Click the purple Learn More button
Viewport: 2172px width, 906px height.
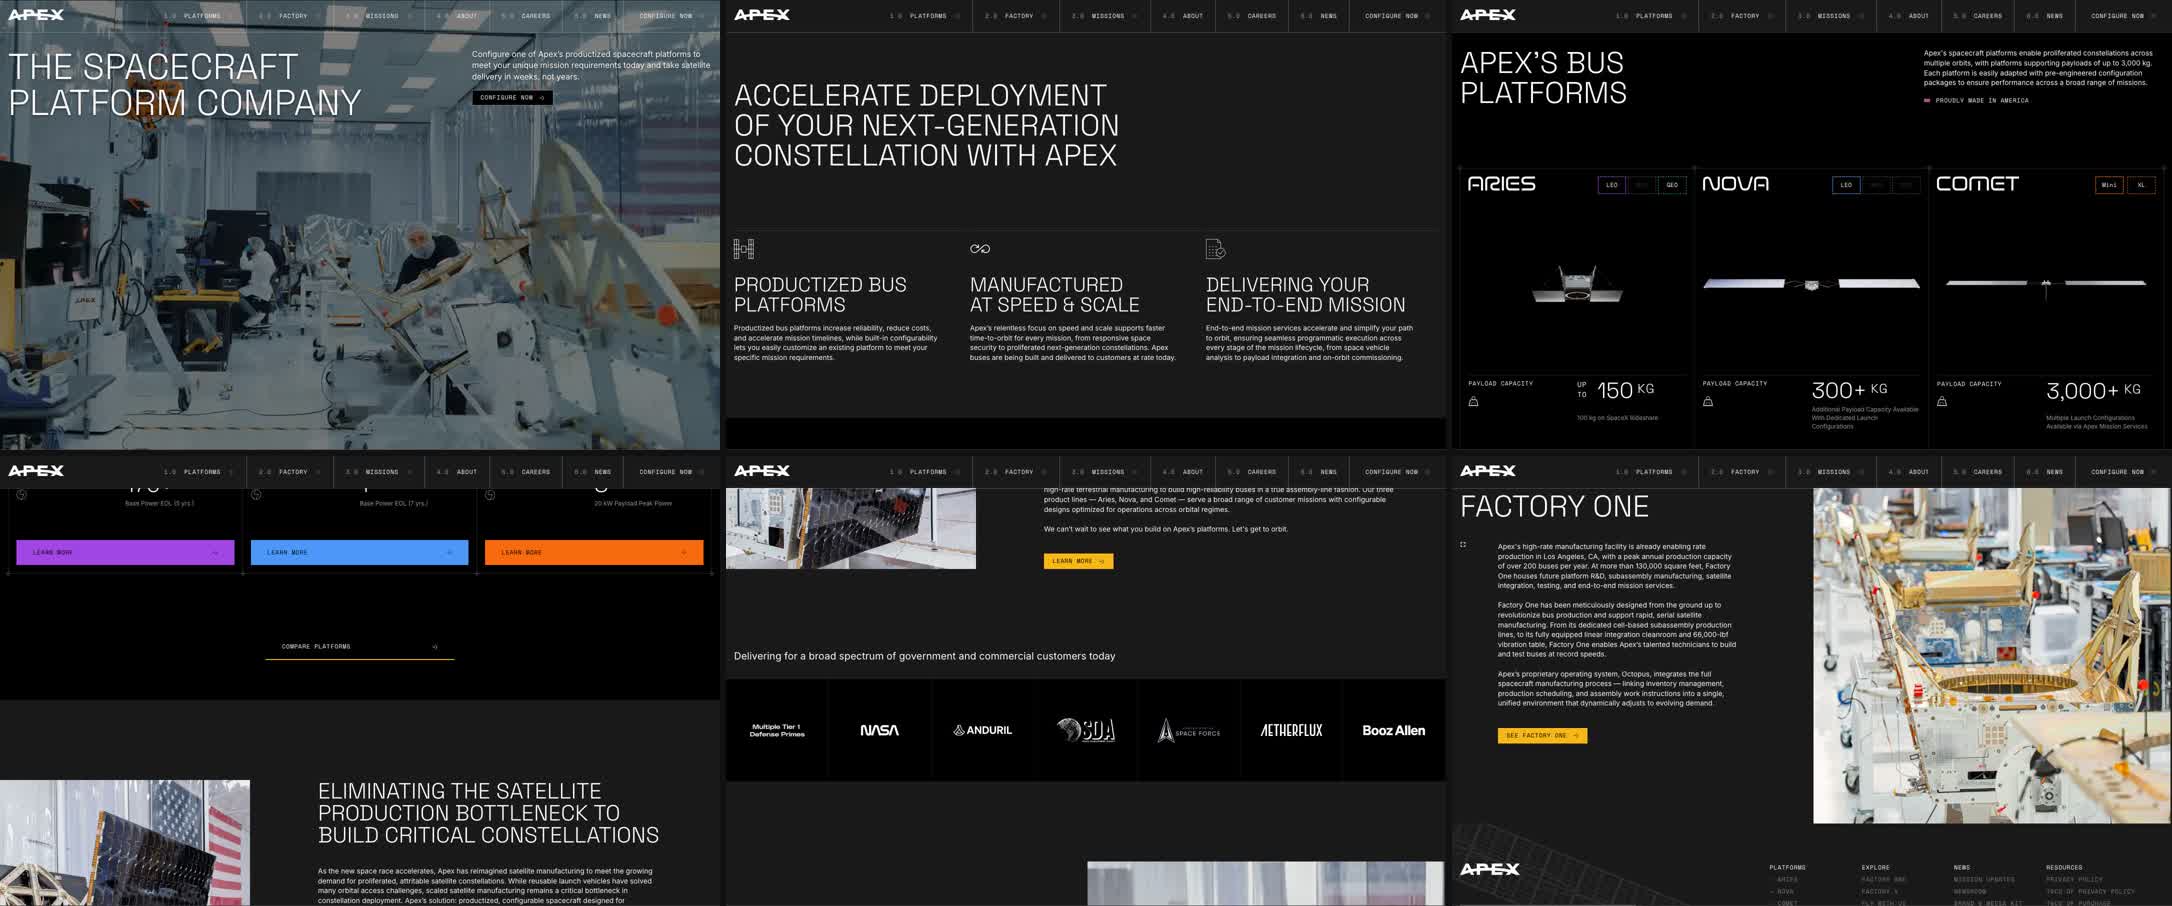125,552
